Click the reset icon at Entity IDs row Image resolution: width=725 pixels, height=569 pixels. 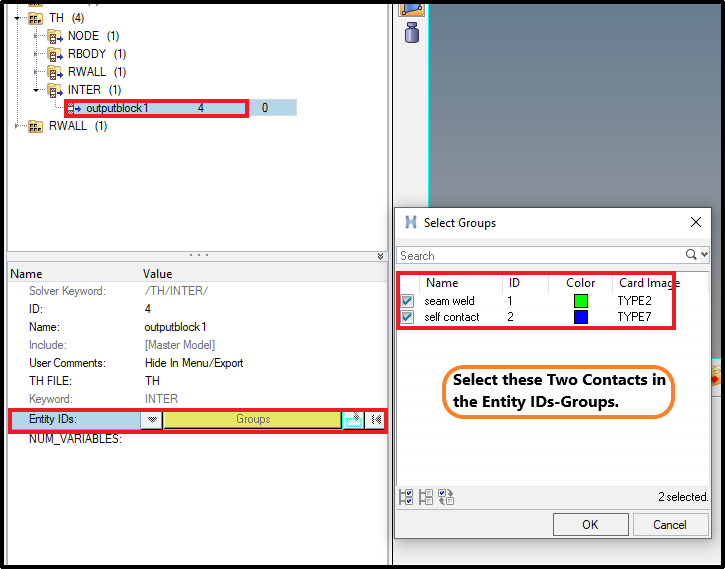tap(375, 420)
